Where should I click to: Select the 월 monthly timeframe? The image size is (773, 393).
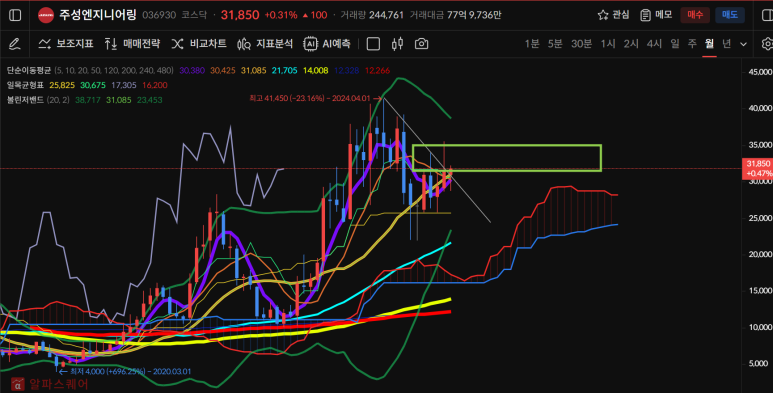click(x=709, y=44)
